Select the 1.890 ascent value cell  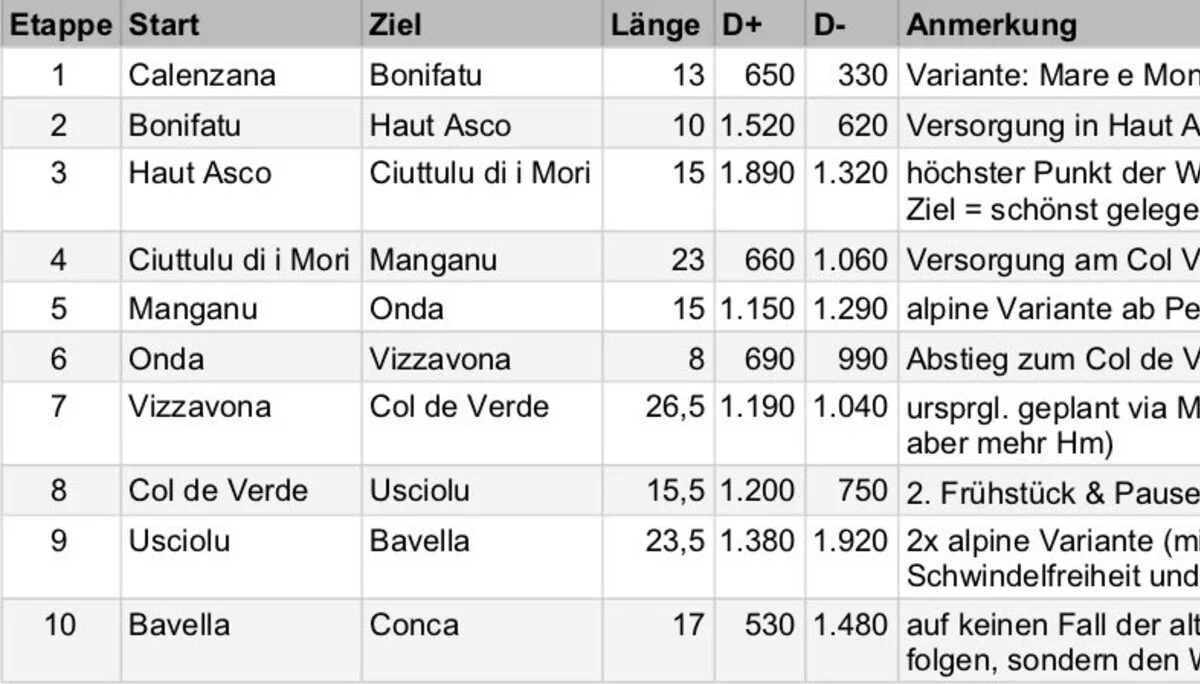pos(758,173)
